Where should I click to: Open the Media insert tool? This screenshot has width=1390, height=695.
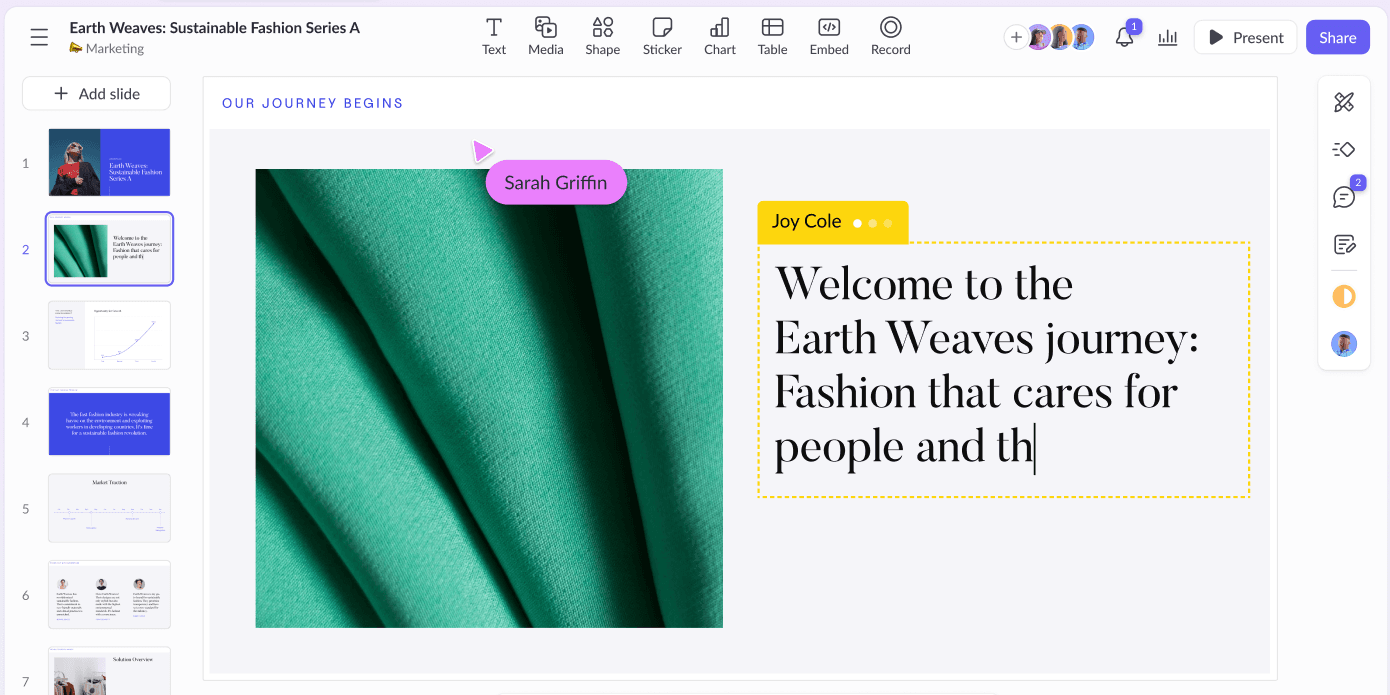[x=545, y=37]
